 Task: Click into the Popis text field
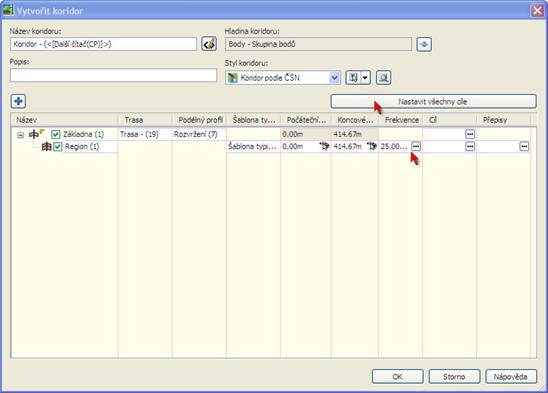(x=114, y=75)
